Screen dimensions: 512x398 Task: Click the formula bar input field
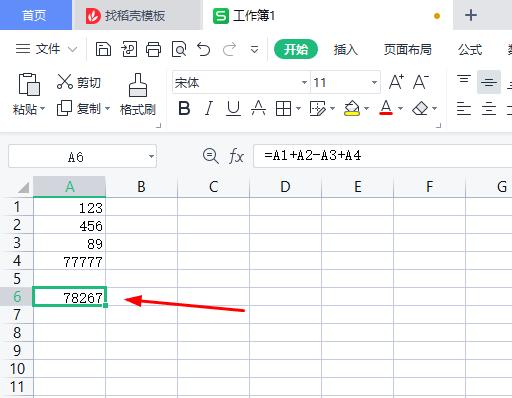(383, 156)
